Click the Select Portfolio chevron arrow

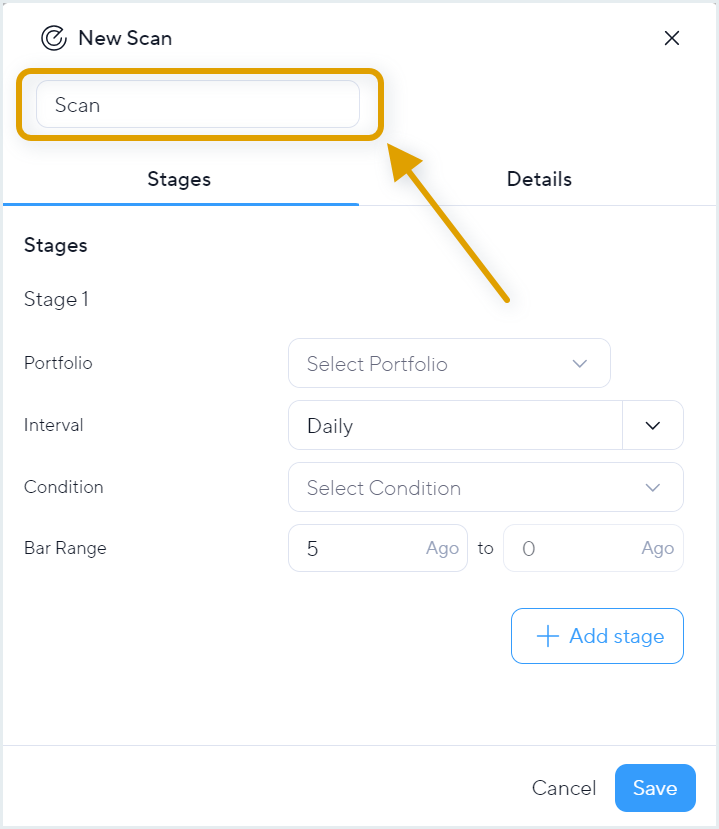[x=580, y=364]
